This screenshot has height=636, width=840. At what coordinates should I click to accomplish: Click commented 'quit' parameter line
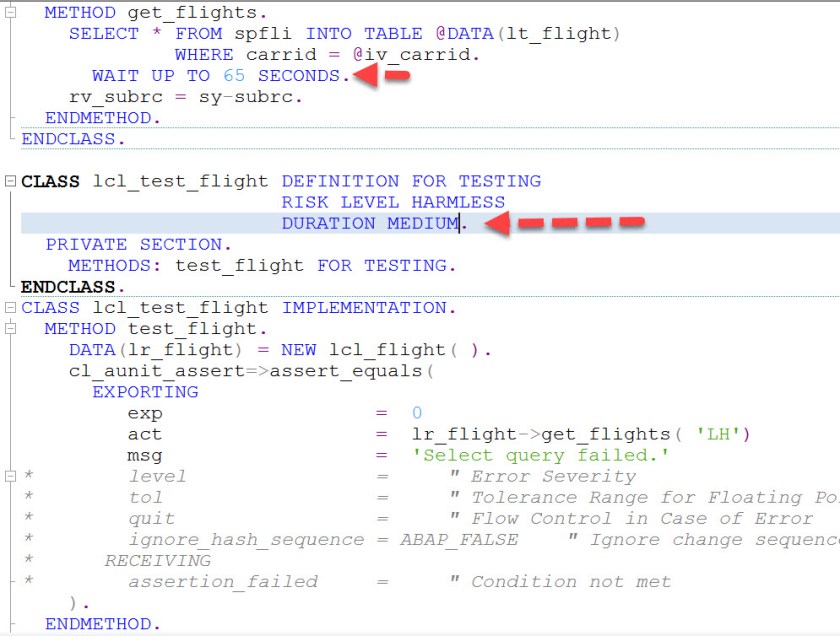[152, 518]
